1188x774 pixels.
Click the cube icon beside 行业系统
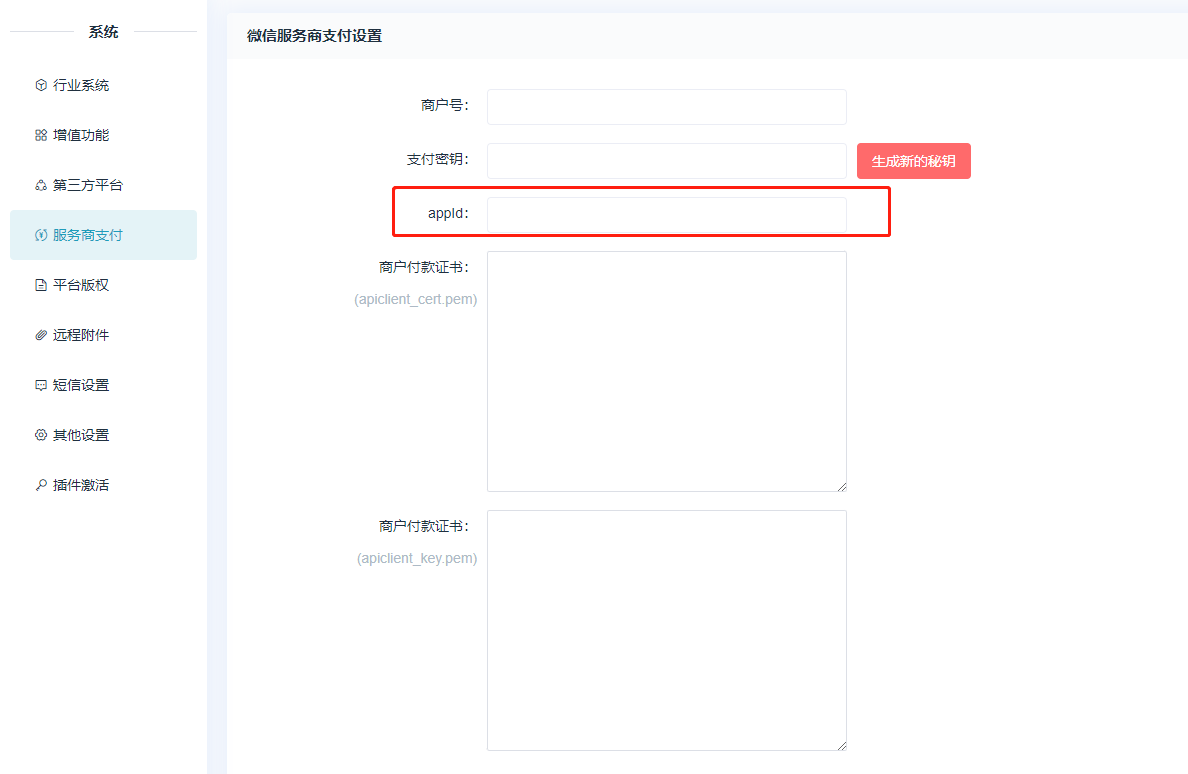click(41, 85)
